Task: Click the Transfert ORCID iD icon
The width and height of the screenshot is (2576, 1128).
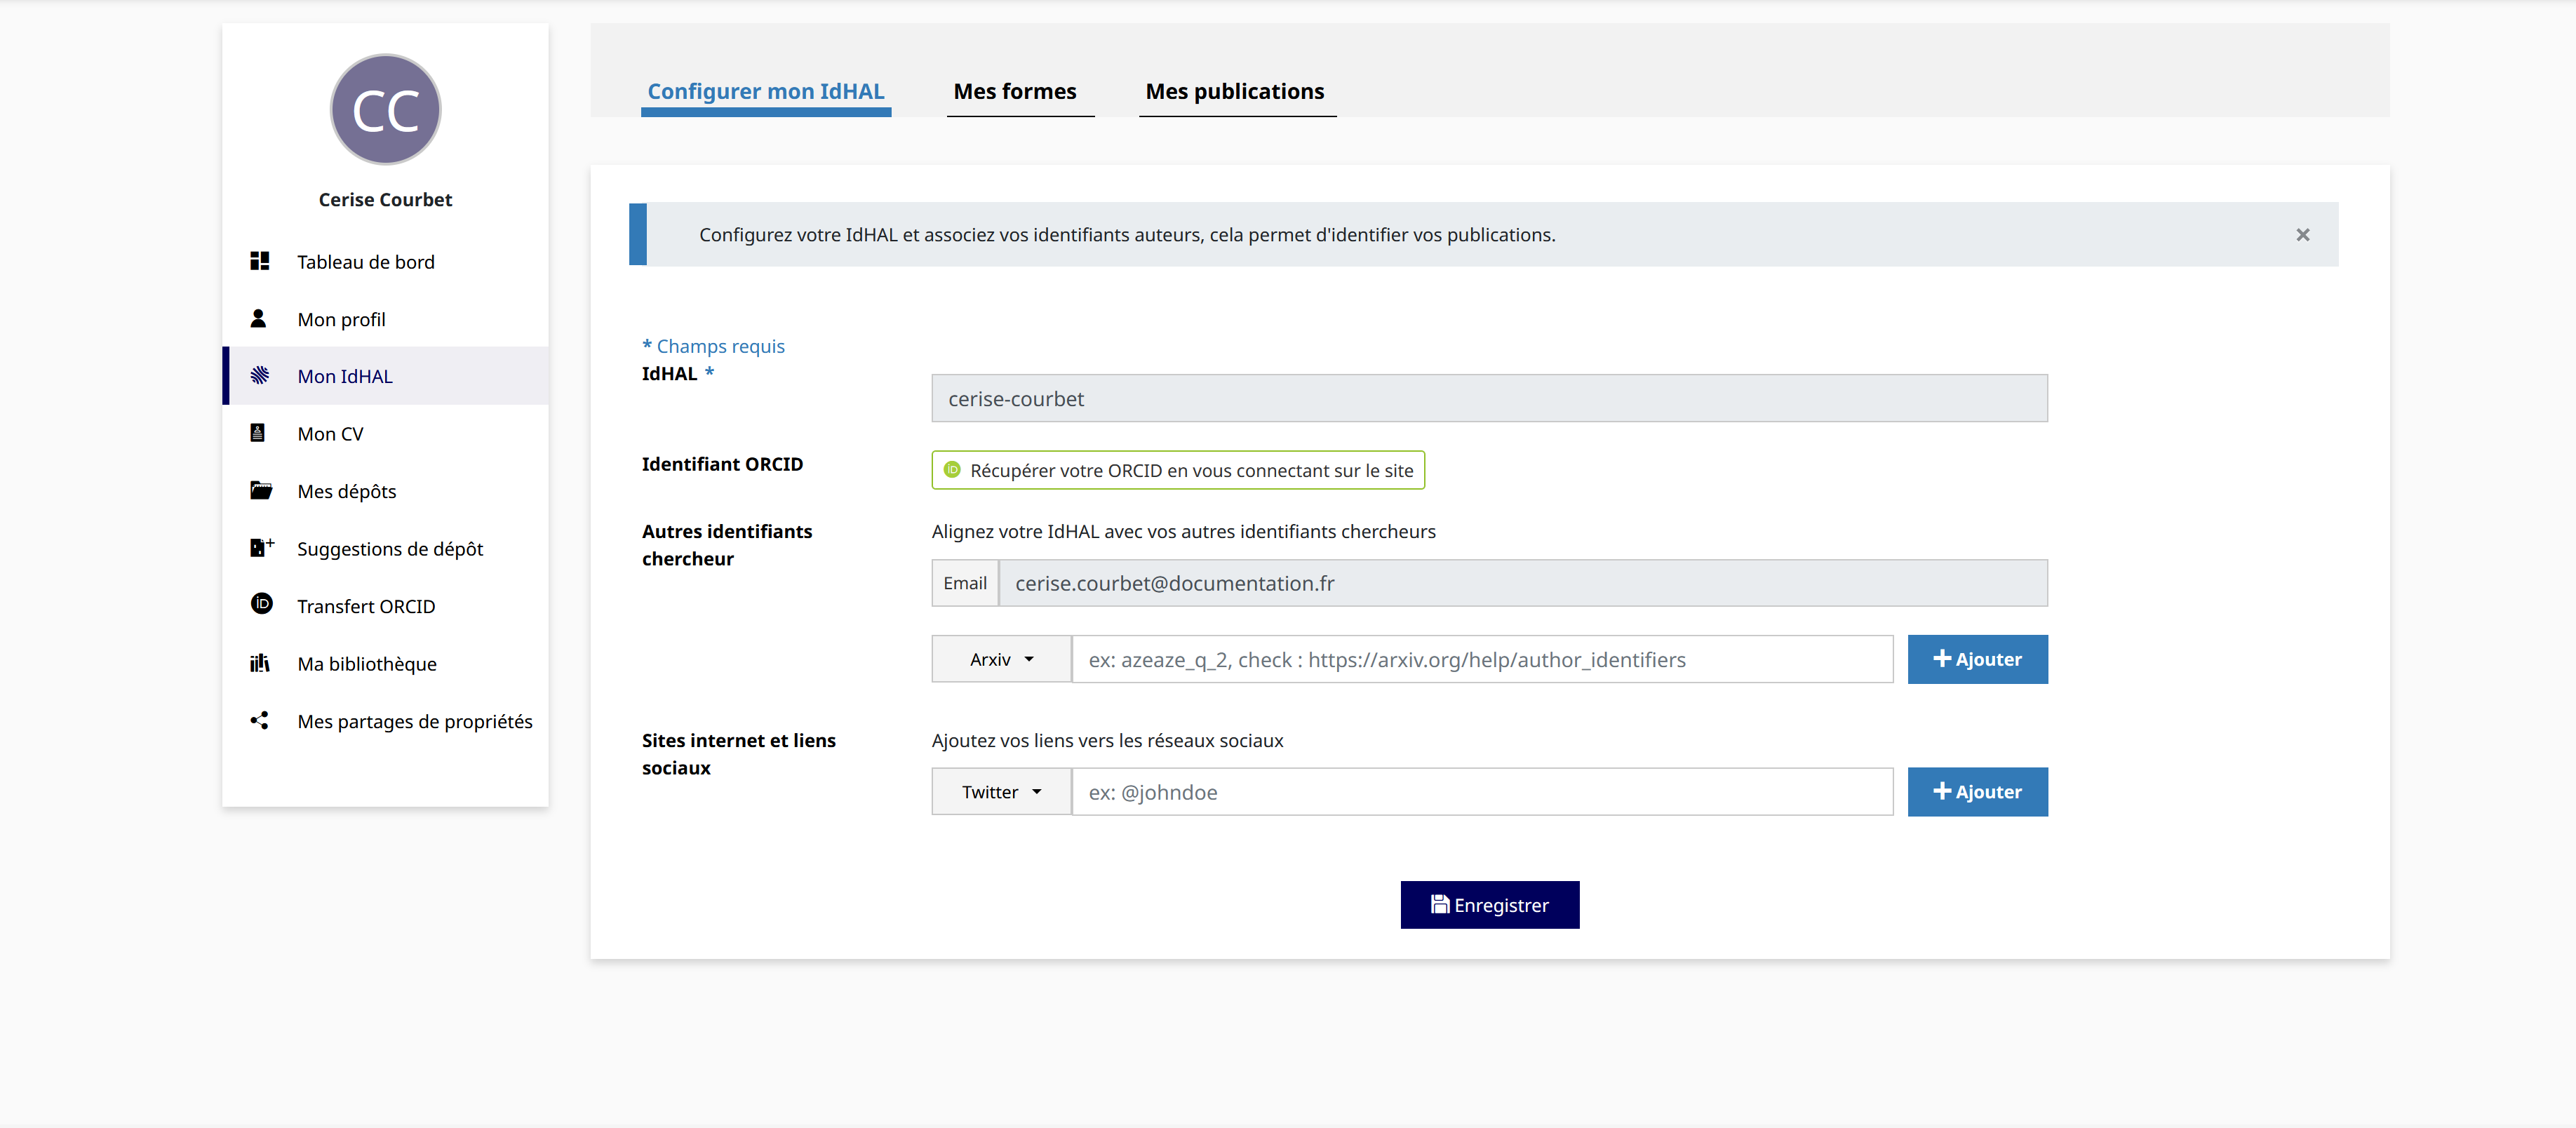Action: [x=261, y=604]
